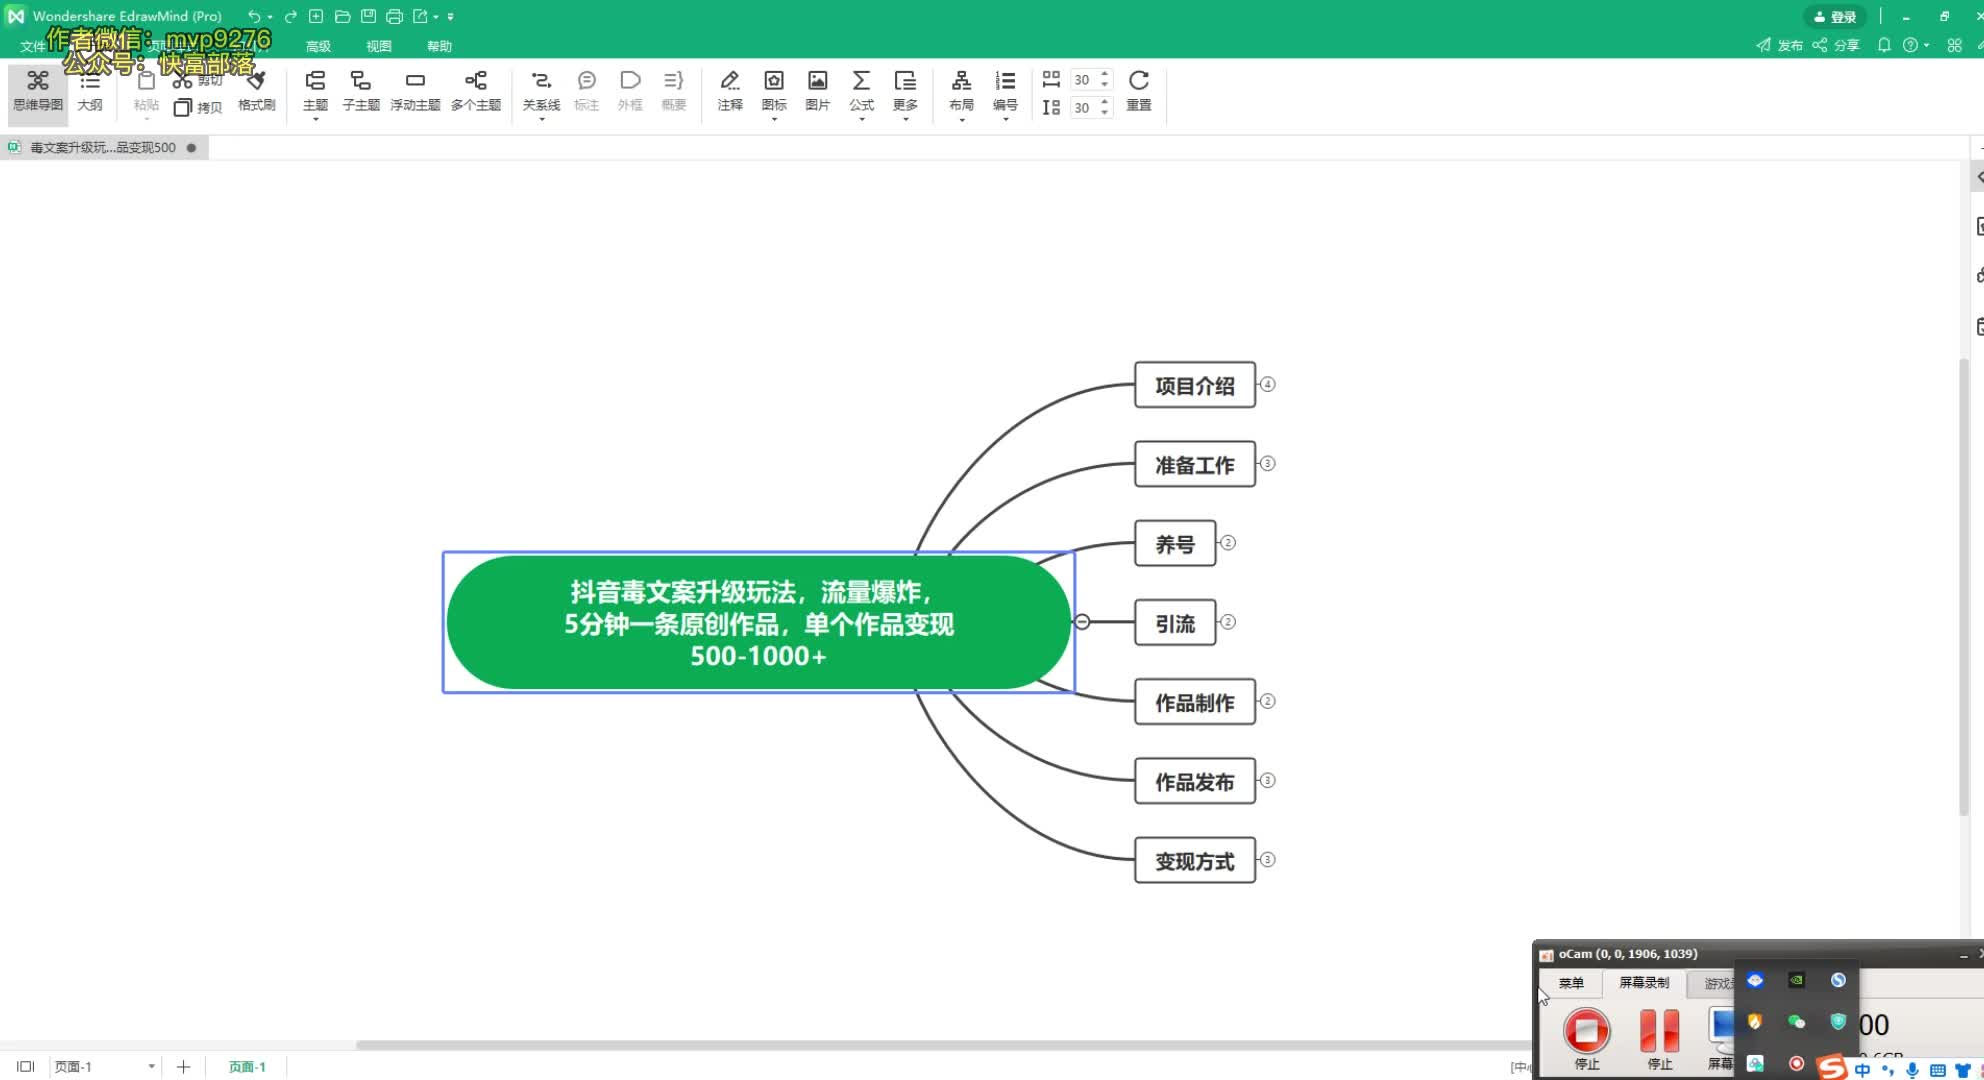Undo the last action in title bar
Viewport: 1984px width, 1080px height.
[x=254, y=16]
